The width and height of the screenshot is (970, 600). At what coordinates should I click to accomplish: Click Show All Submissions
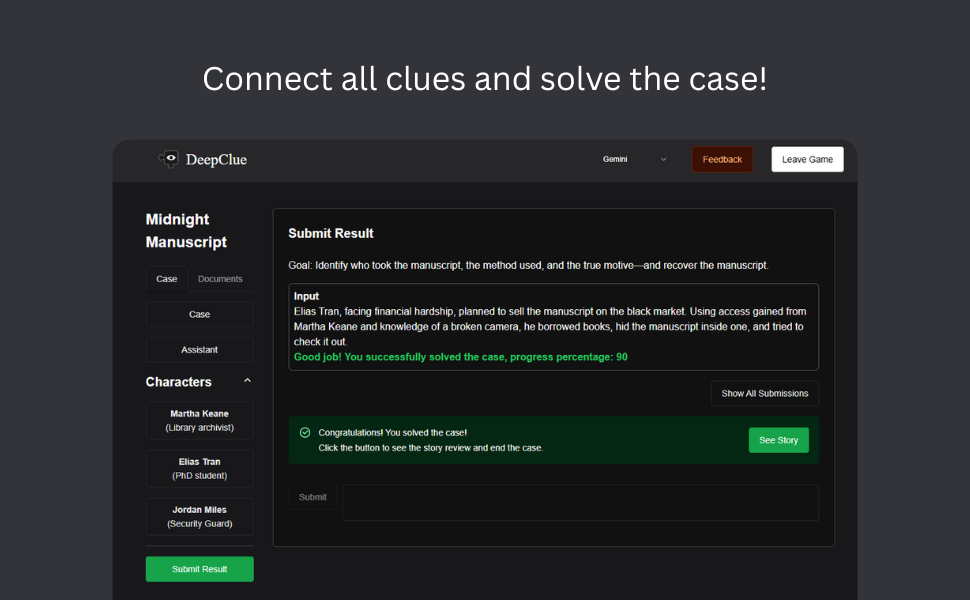pos(765,393)
